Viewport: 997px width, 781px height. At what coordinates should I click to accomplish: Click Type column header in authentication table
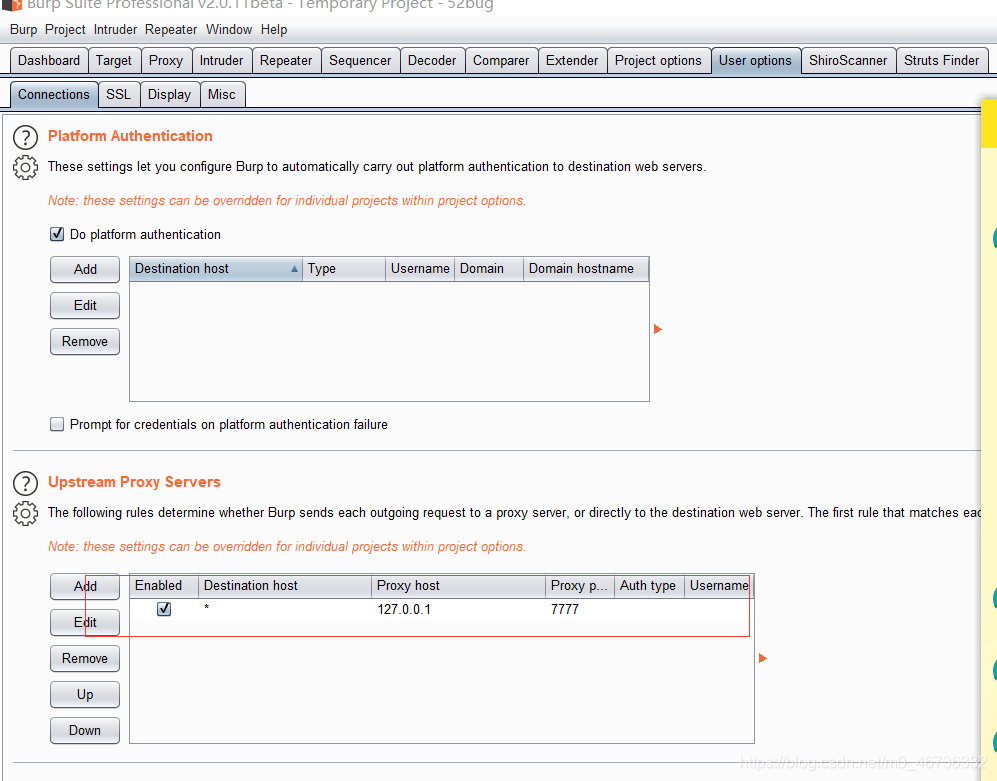coord(344,268)
